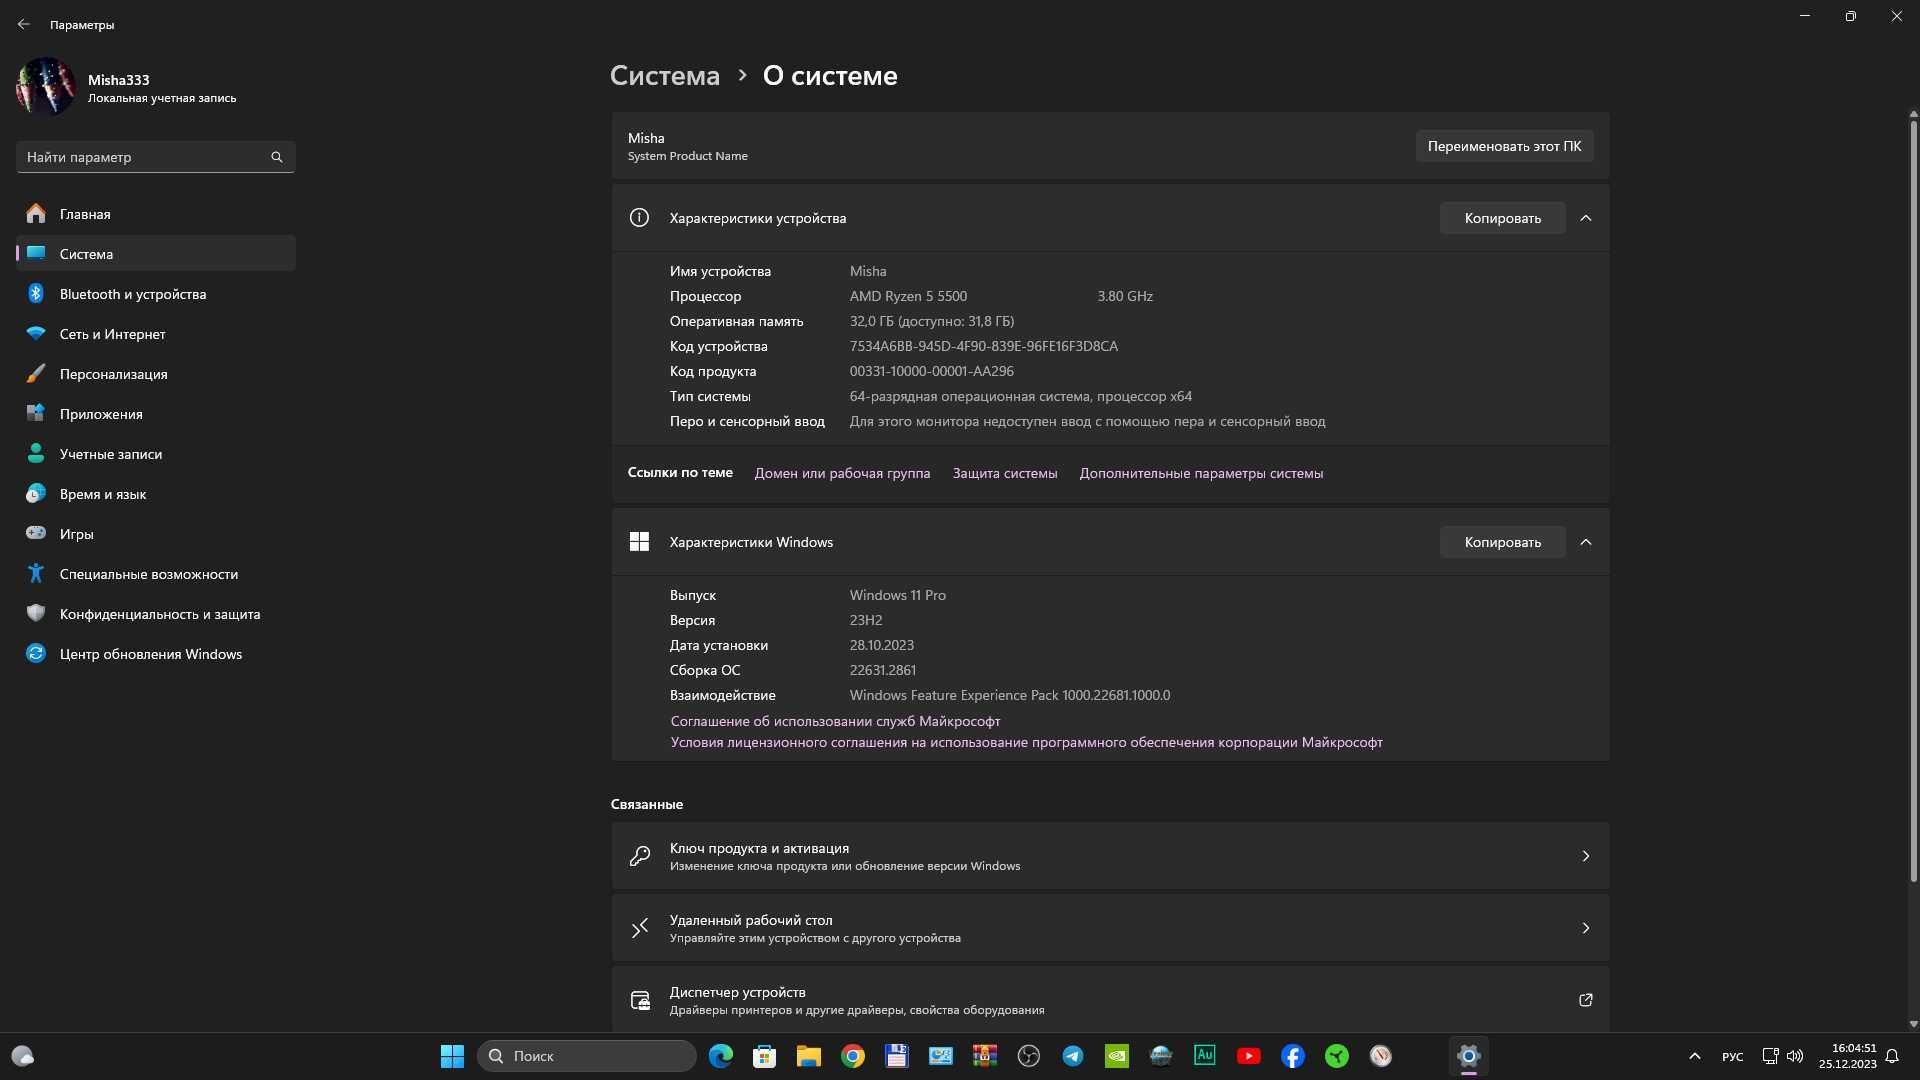Viewport: 1920px width, 1080px height.
Task: Click the 'Найти параметр' search field
Action: (155, 157)
